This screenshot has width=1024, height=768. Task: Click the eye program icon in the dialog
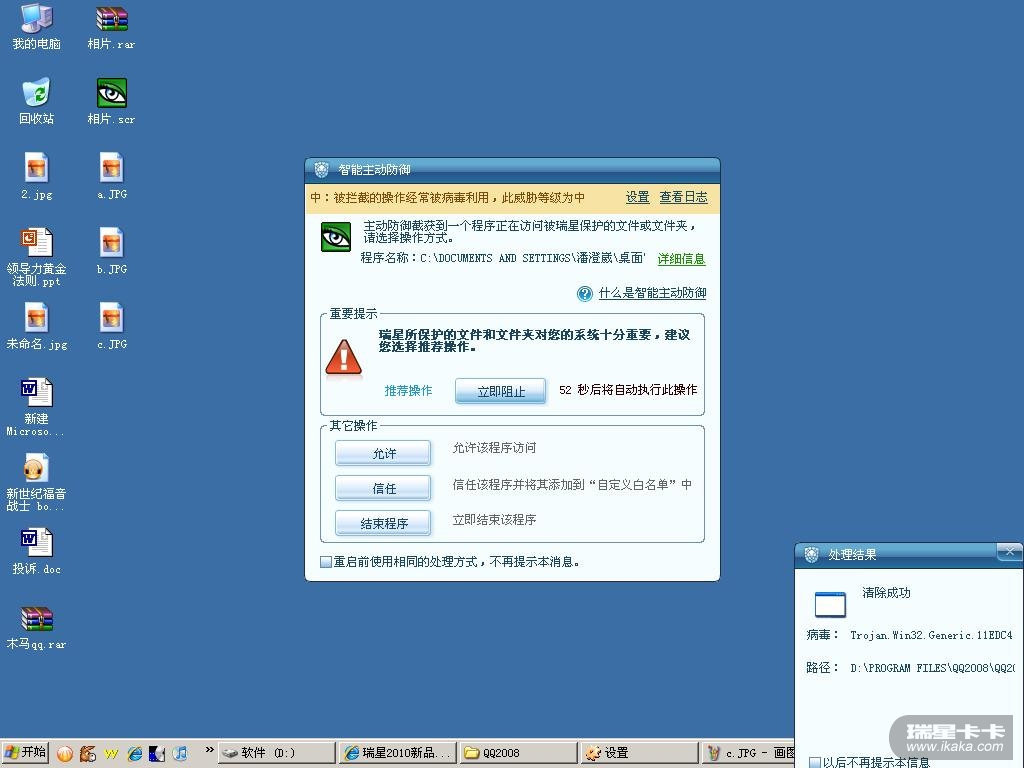point(336,237)
